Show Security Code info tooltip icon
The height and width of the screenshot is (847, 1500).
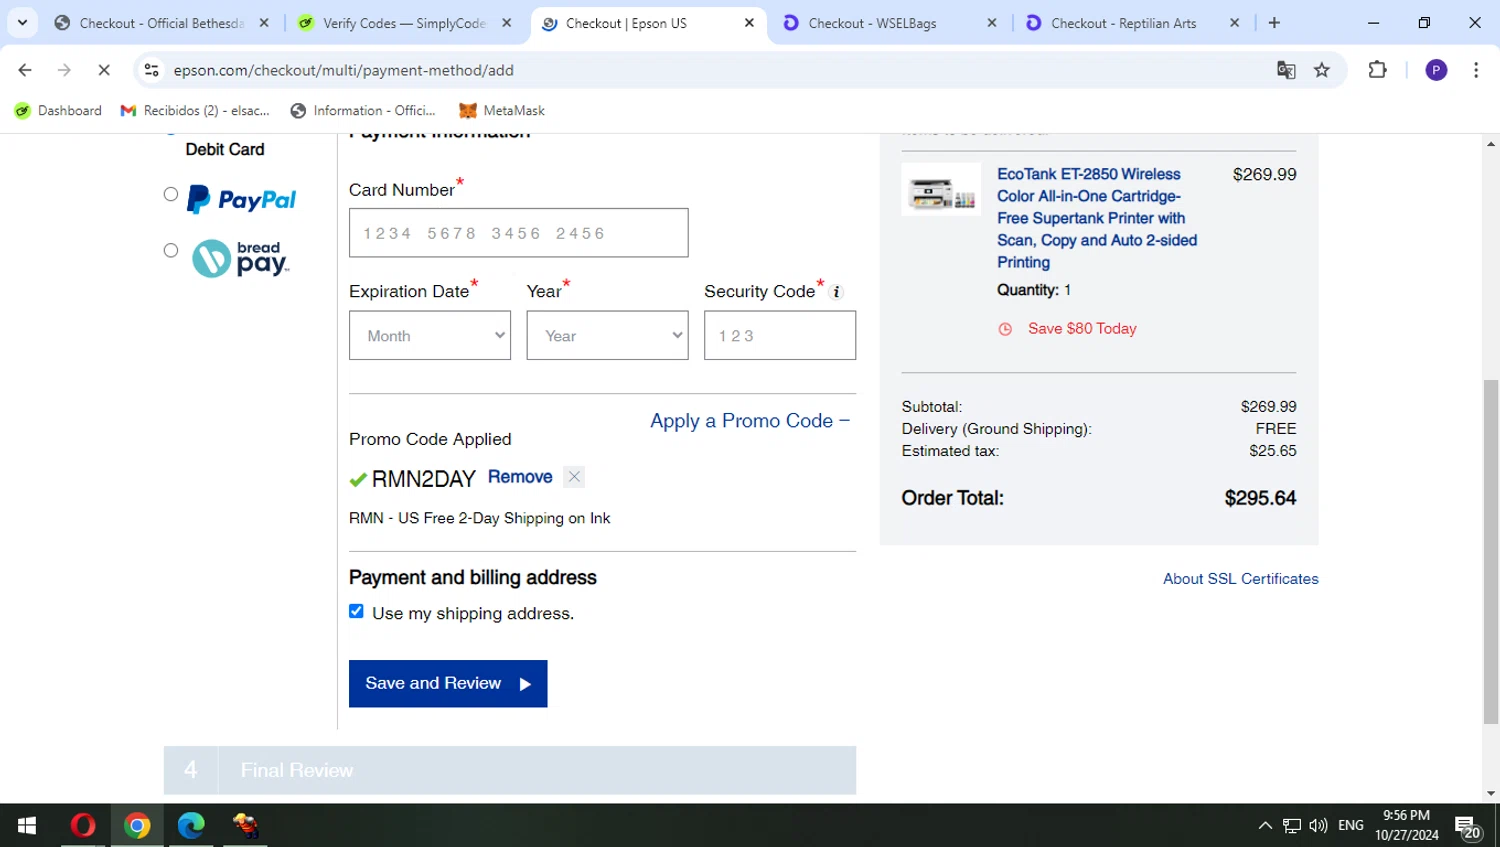pyautogui.click(x=837, y=292)
